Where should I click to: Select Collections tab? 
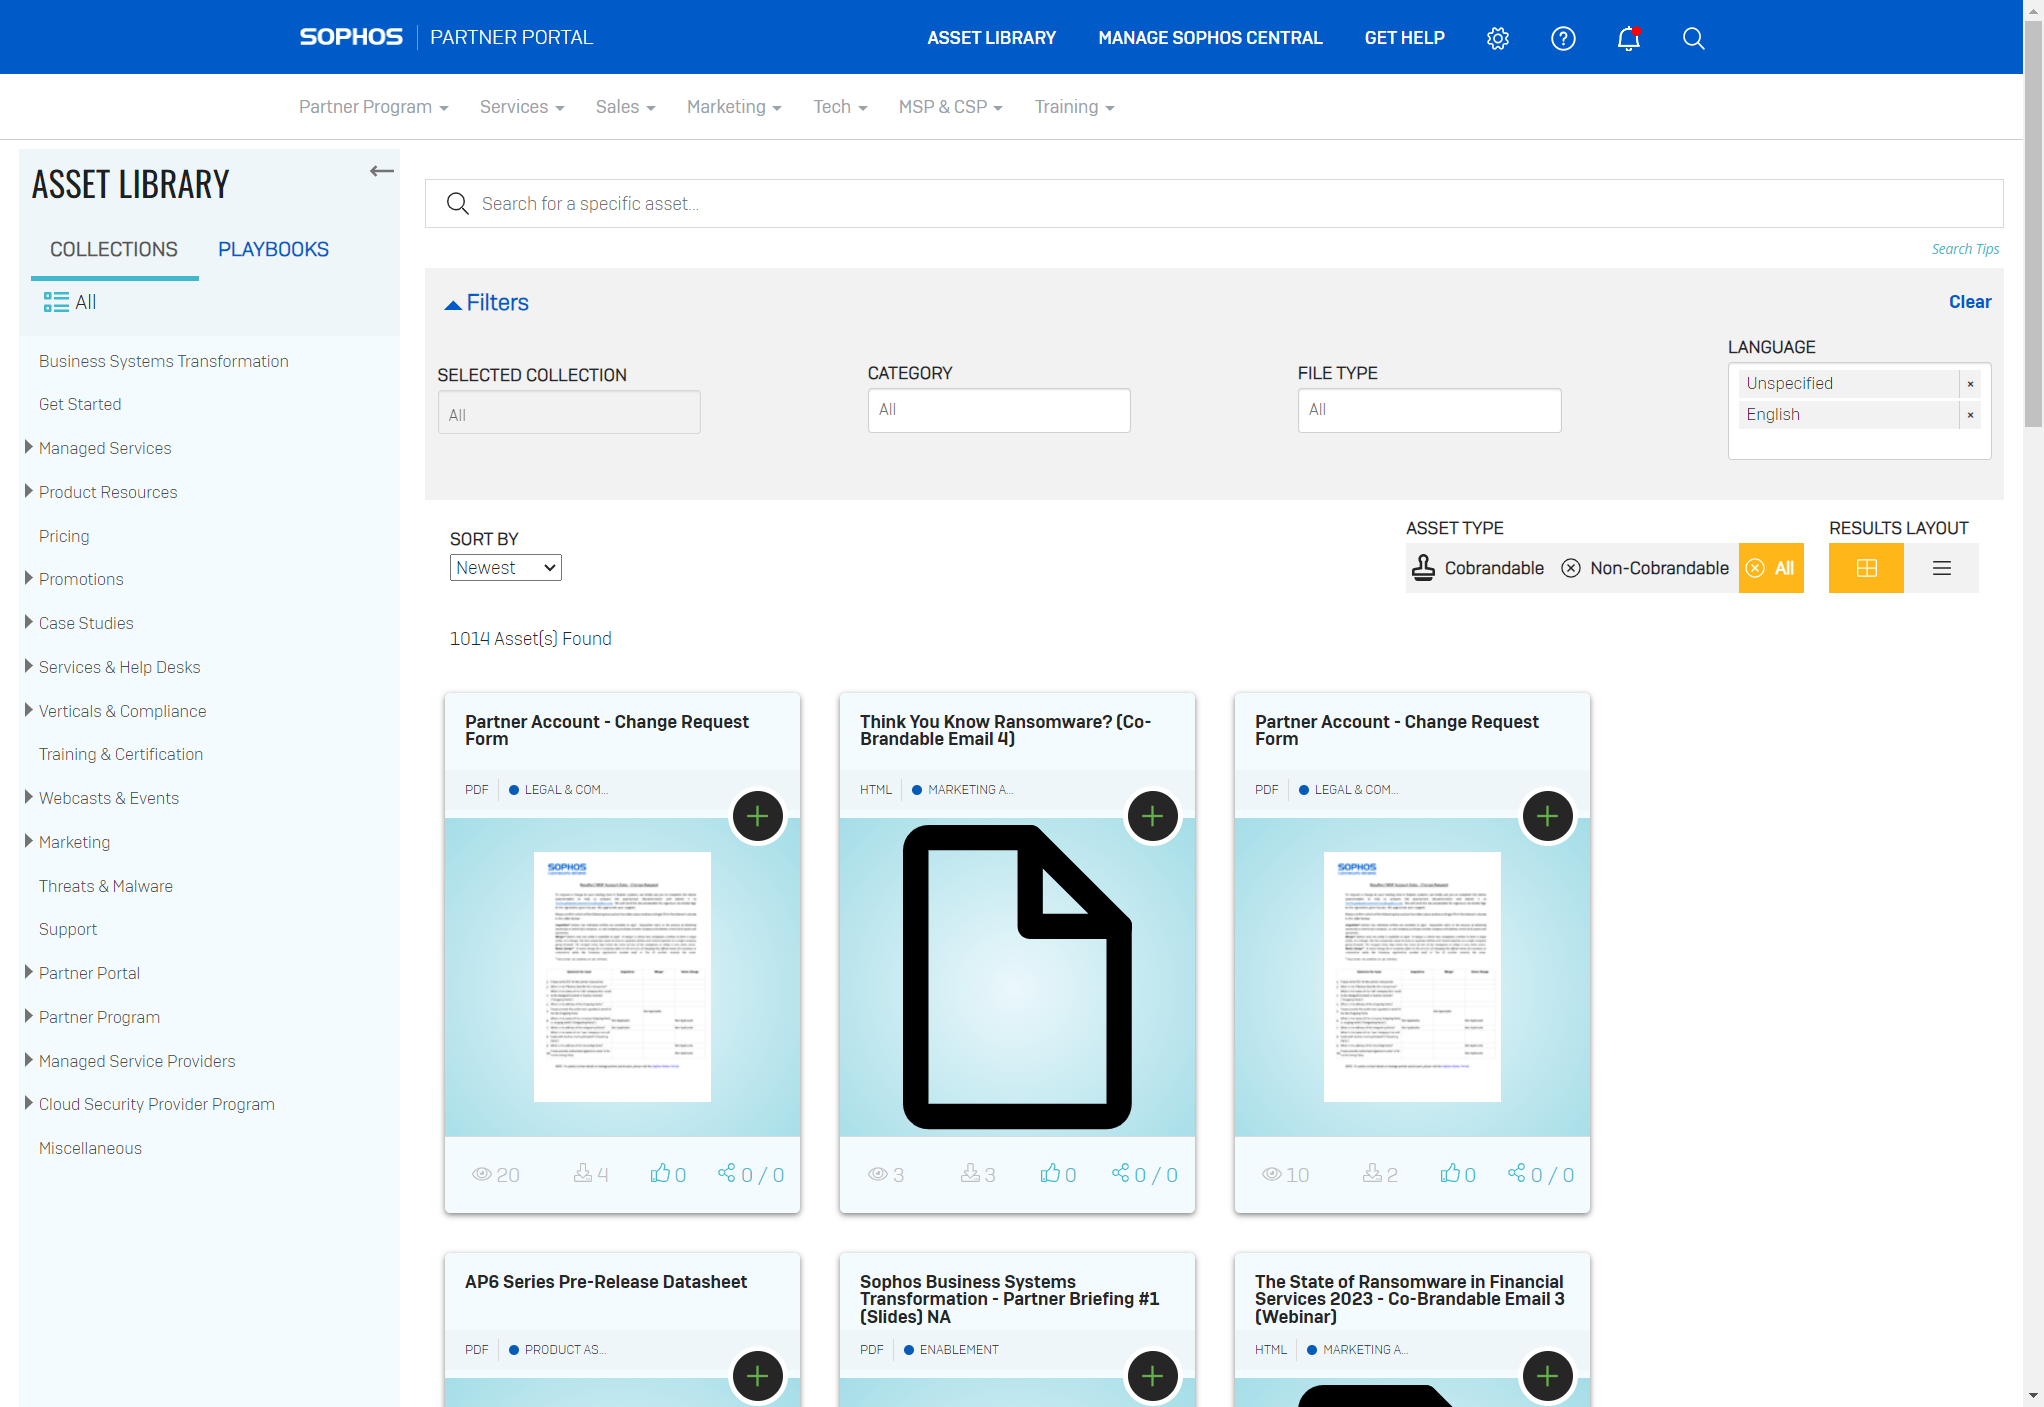(x=114, y=249)
